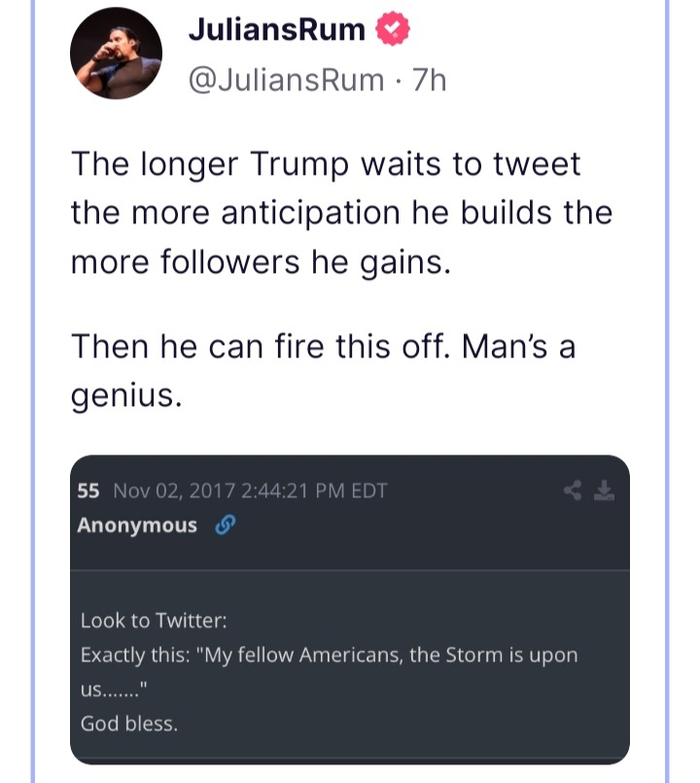
Task: Click the JuliansRum display name
Action: [x=277, y=31]
